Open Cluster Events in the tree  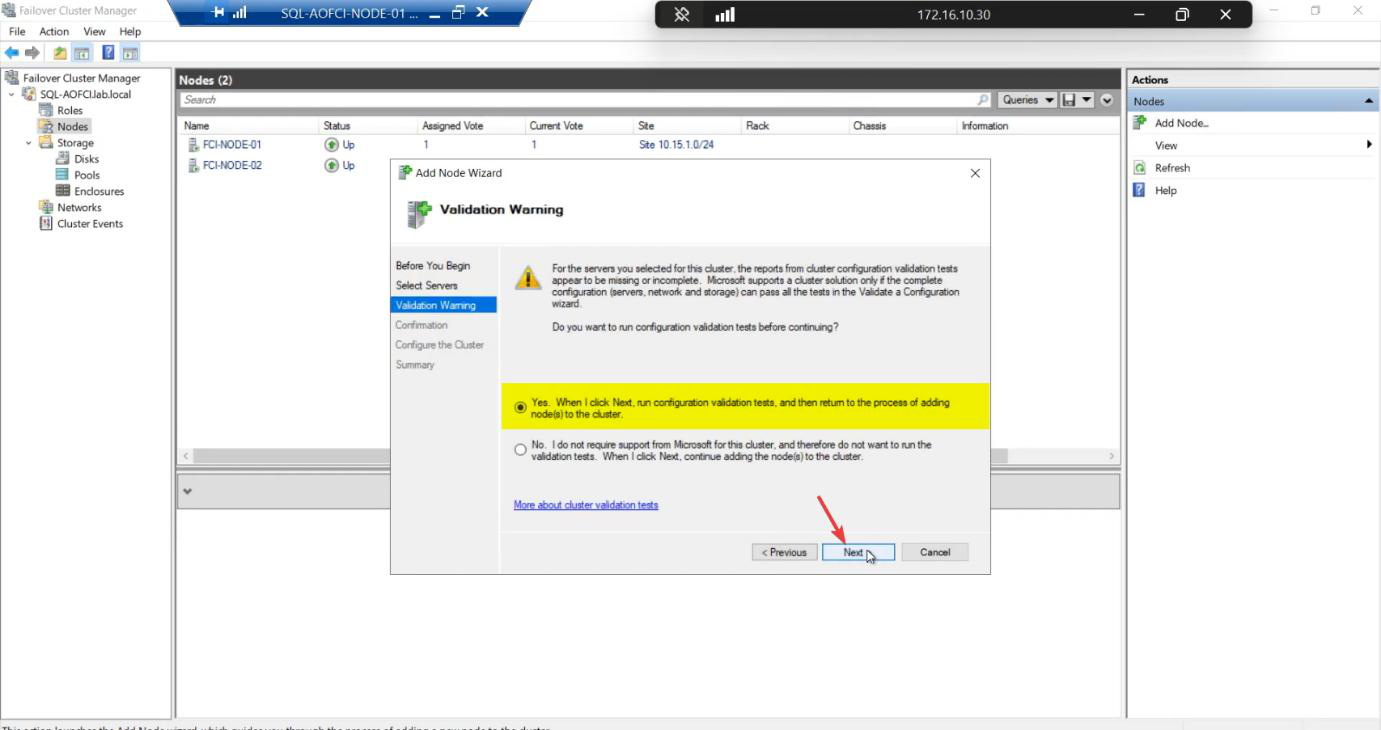pos(90,224)
